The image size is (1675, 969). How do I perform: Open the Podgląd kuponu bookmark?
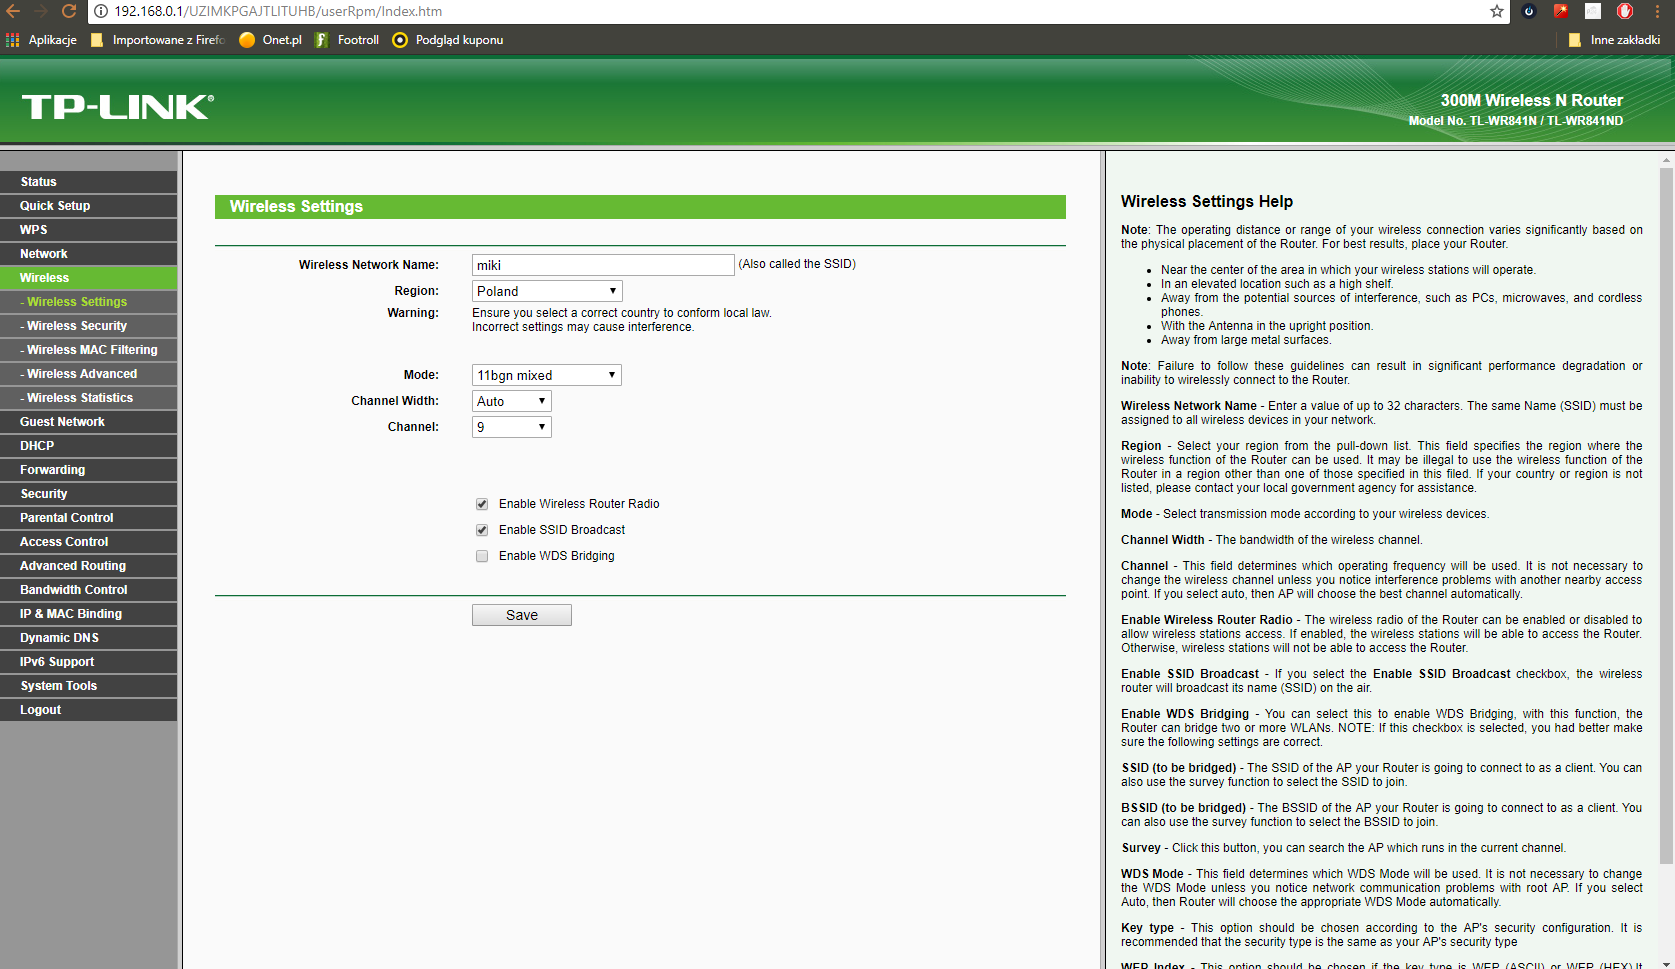pyautogui.click(x=448, y=40)
